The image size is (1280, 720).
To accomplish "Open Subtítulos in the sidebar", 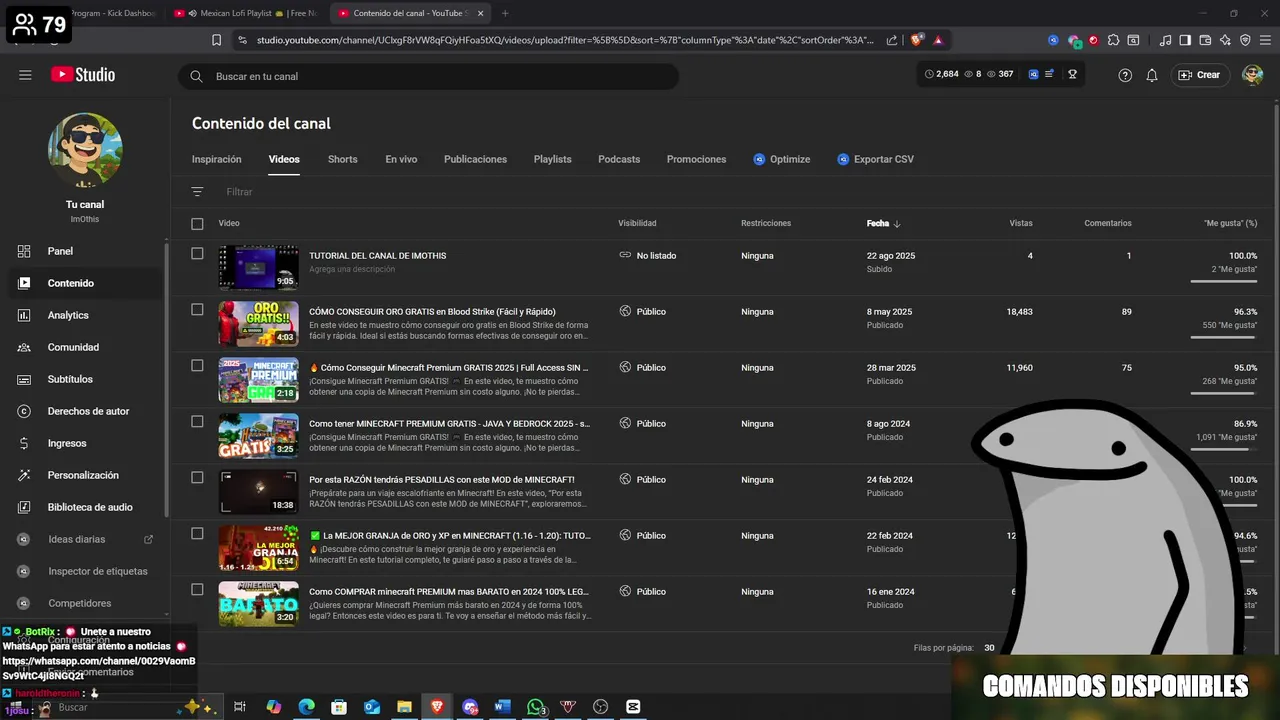I will (x=70, y=379).
